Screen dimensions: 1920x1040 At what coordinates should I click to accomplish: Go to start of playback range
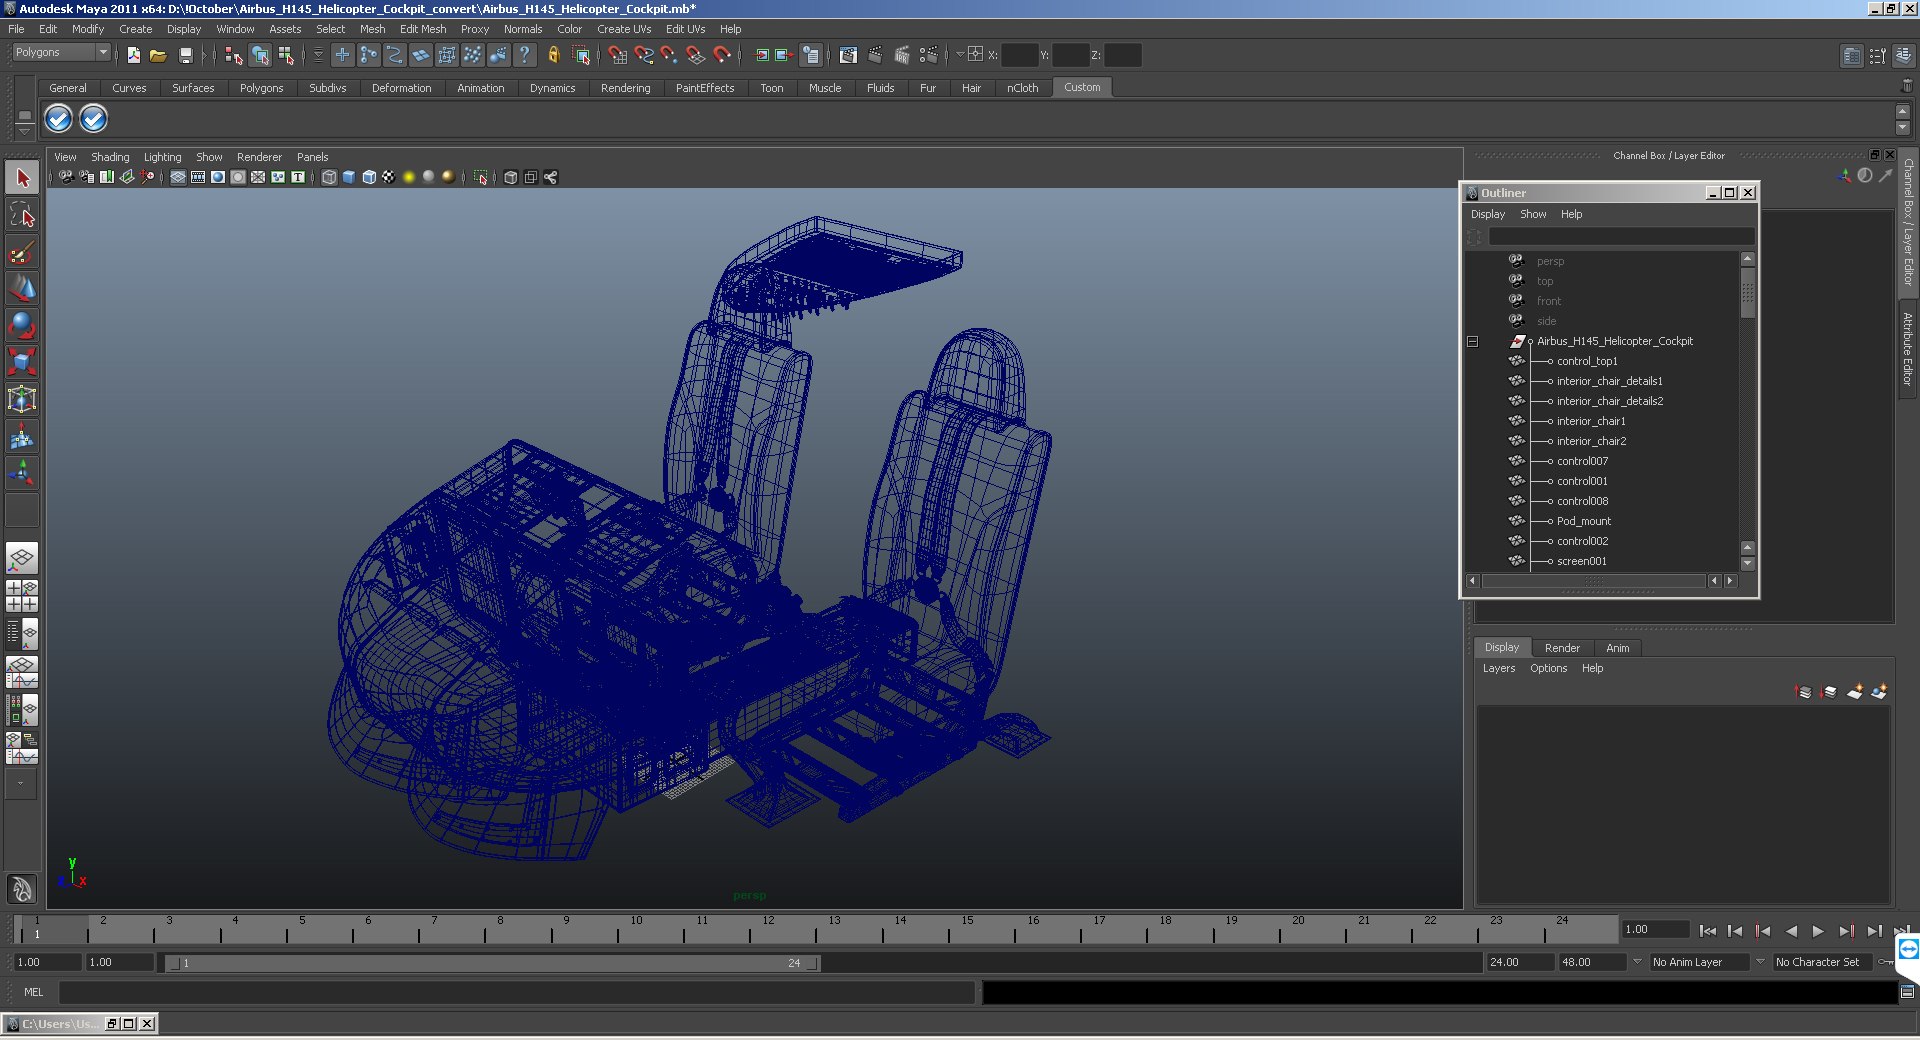(1707, 931)
